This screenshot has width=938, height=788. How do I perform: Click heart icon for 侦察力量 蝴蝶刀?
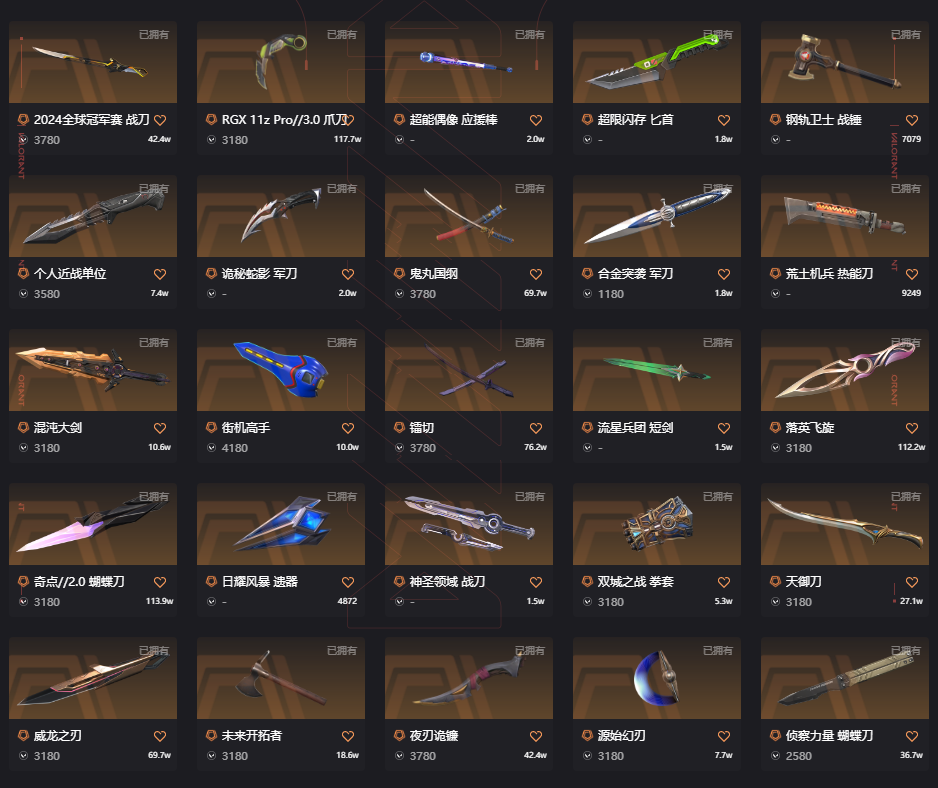coord(912,736)
